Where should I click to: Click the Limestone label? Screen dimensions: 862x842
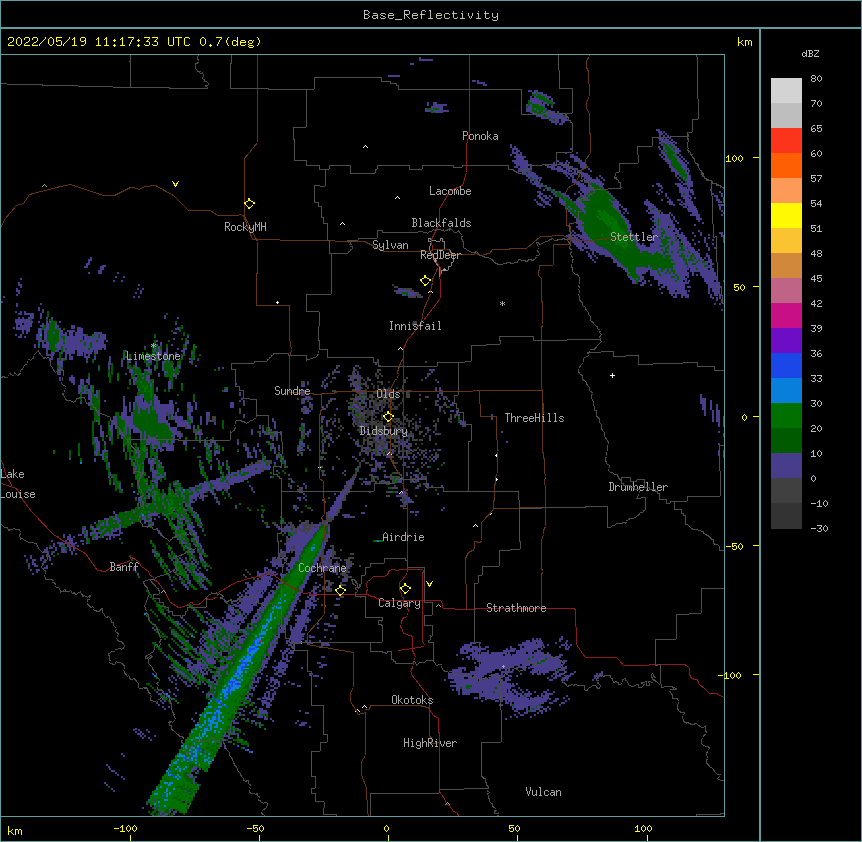click(153, 356)
